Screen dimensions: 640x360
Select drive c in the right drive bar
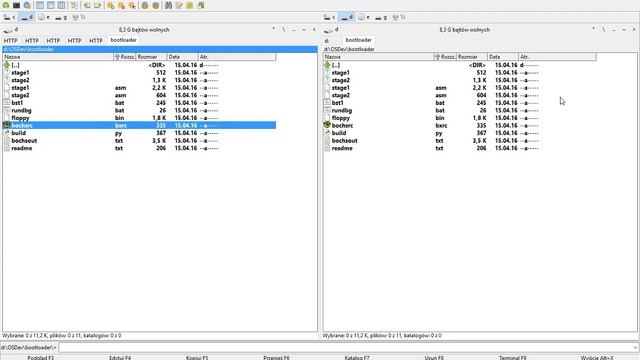pos(329,17)
